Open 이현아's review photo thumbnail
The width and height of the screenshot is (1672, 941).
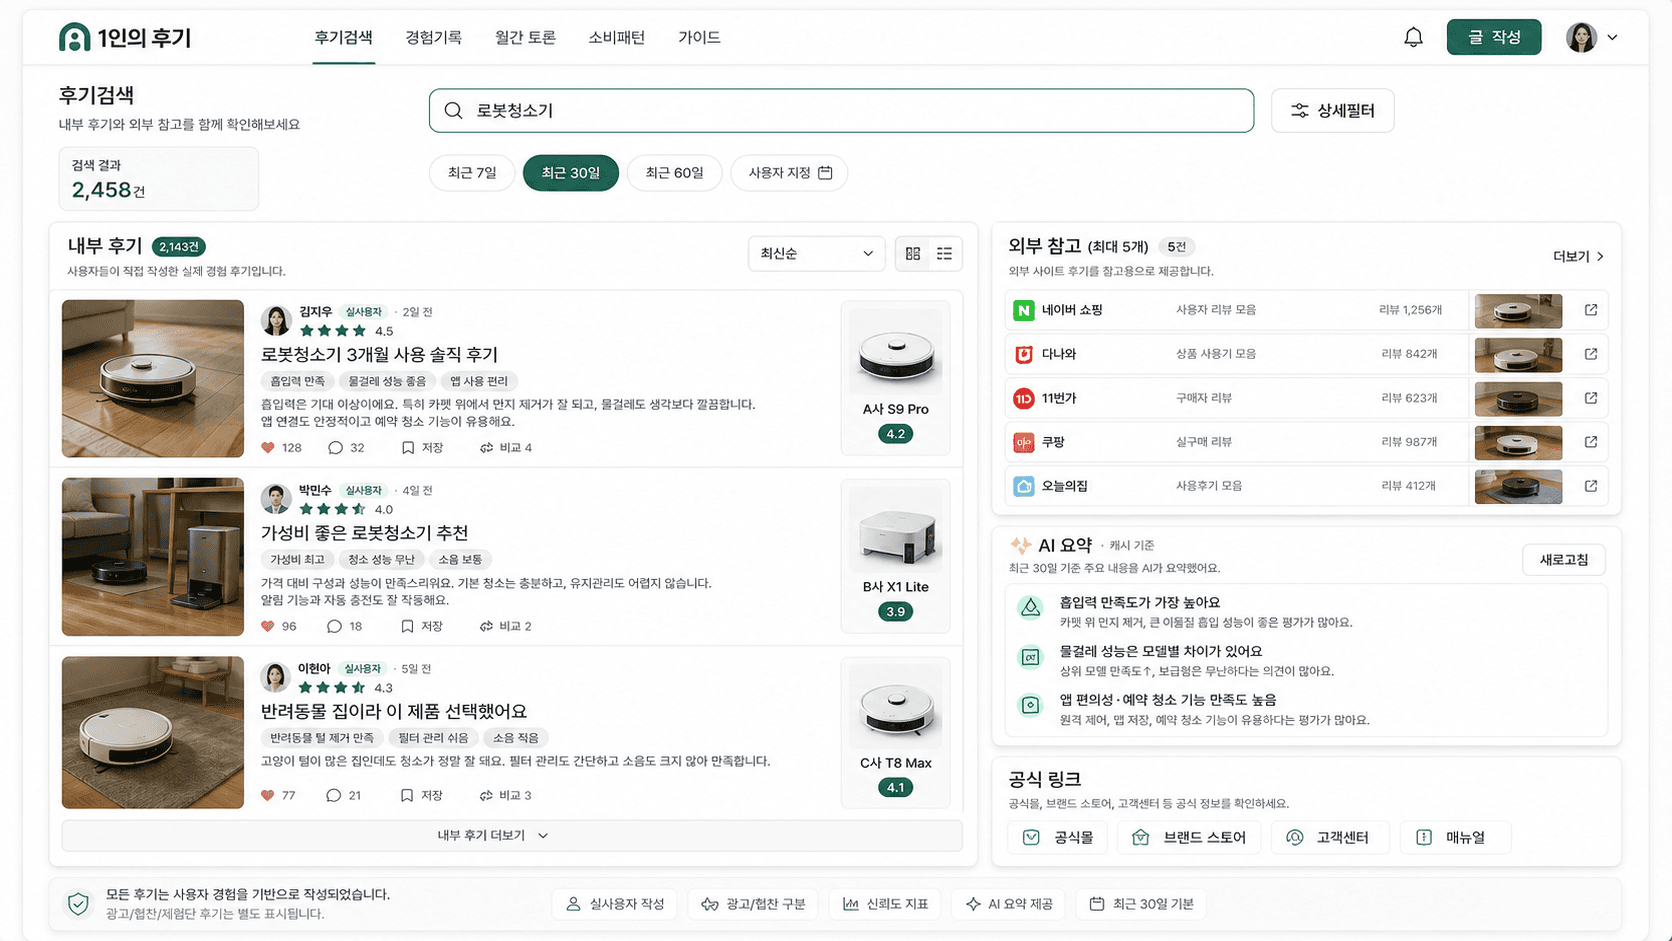153,733
